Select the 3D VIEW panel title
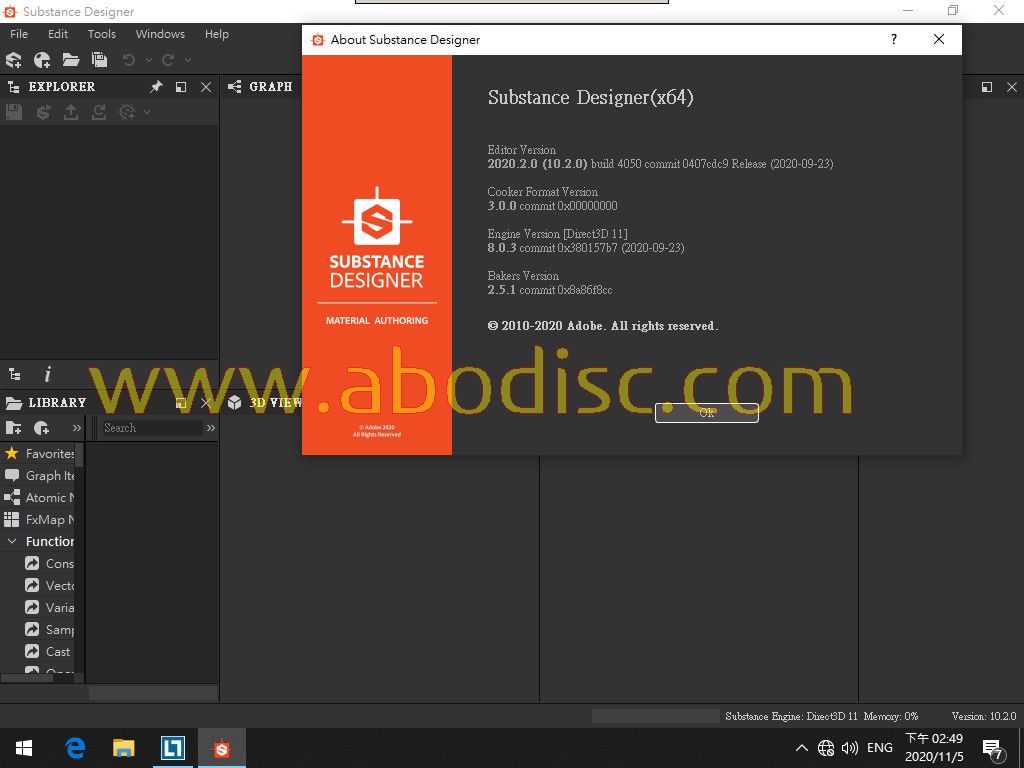 pos(275,403)
